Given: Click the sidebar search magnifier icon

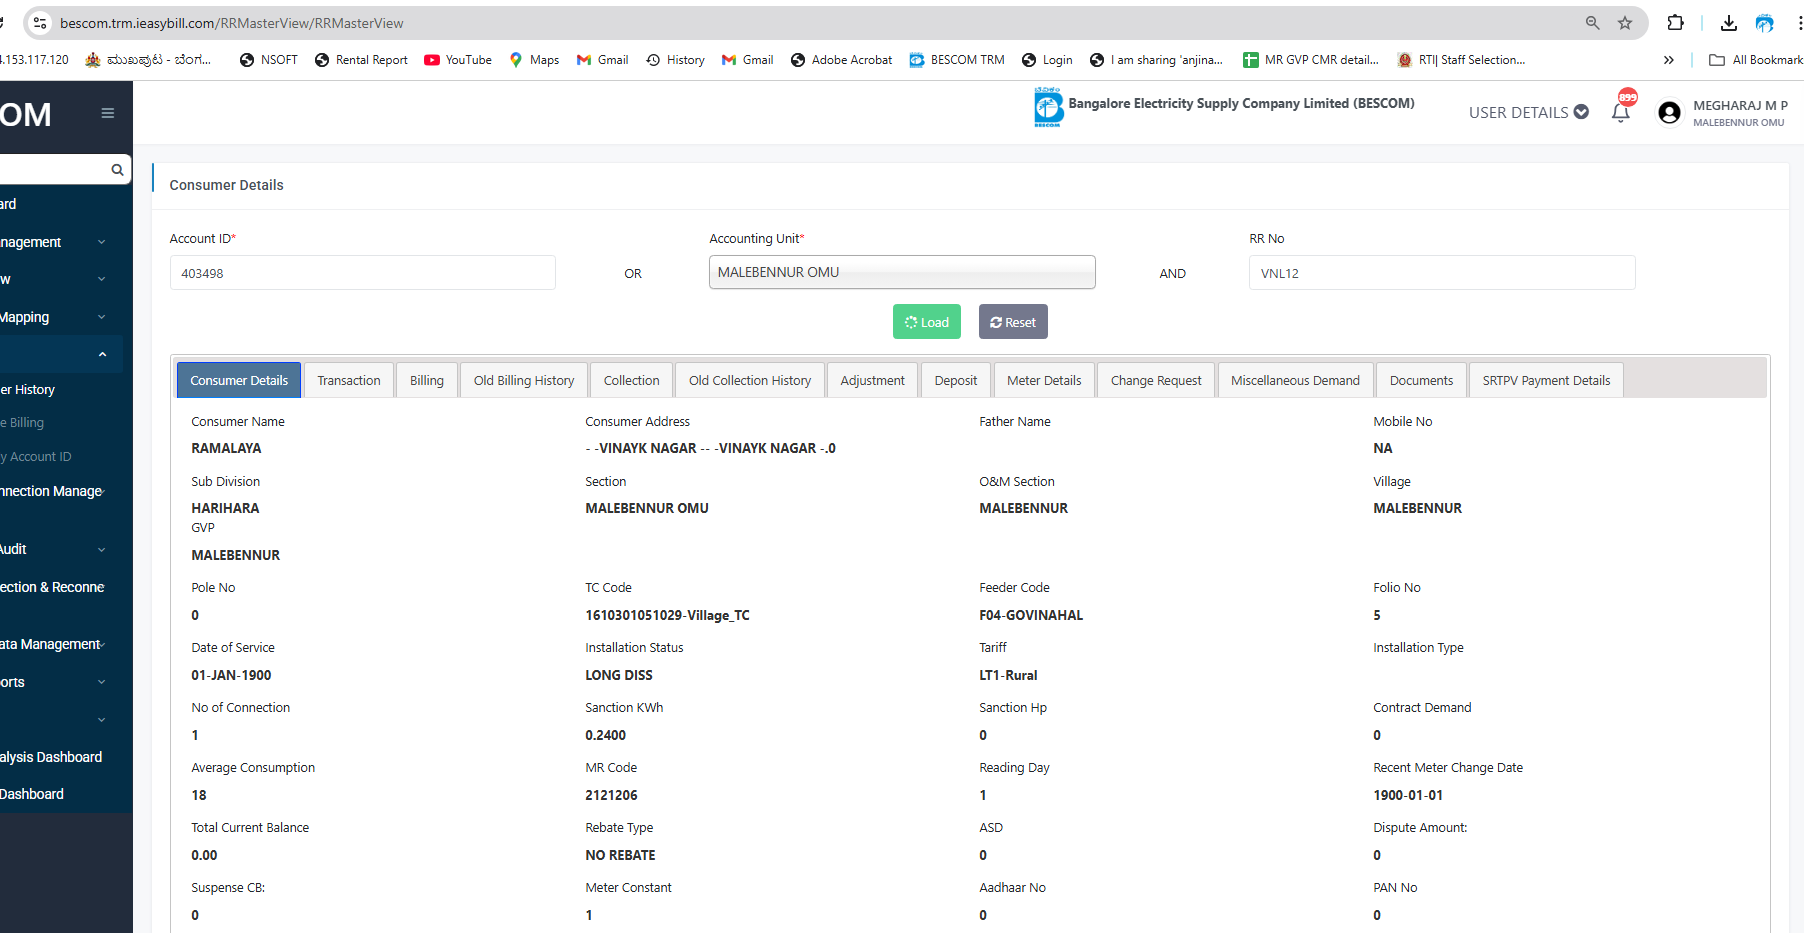Looking at the screenshot, I should (x=117, y=170).
